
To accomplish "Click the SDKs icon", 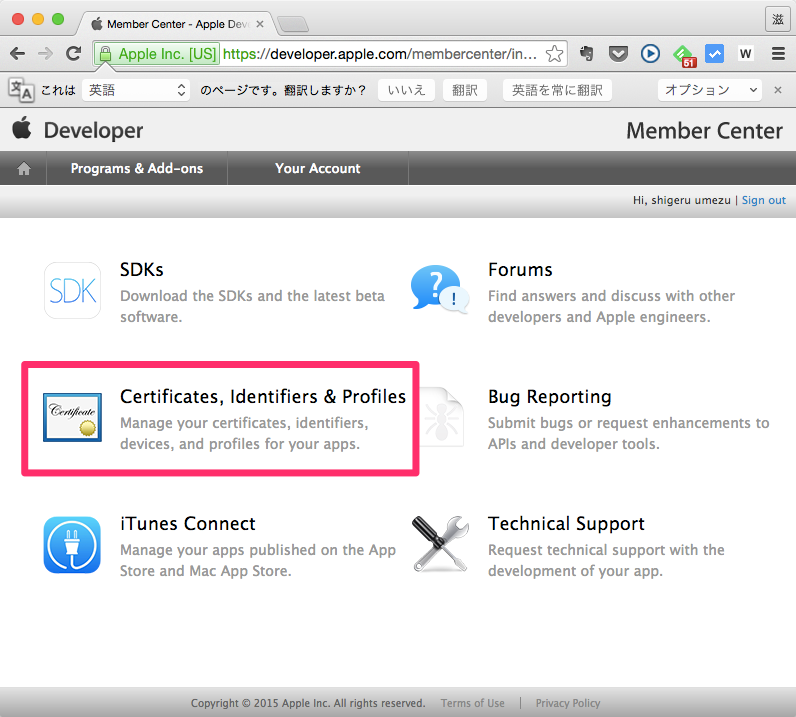I will [x=72, y=291].
